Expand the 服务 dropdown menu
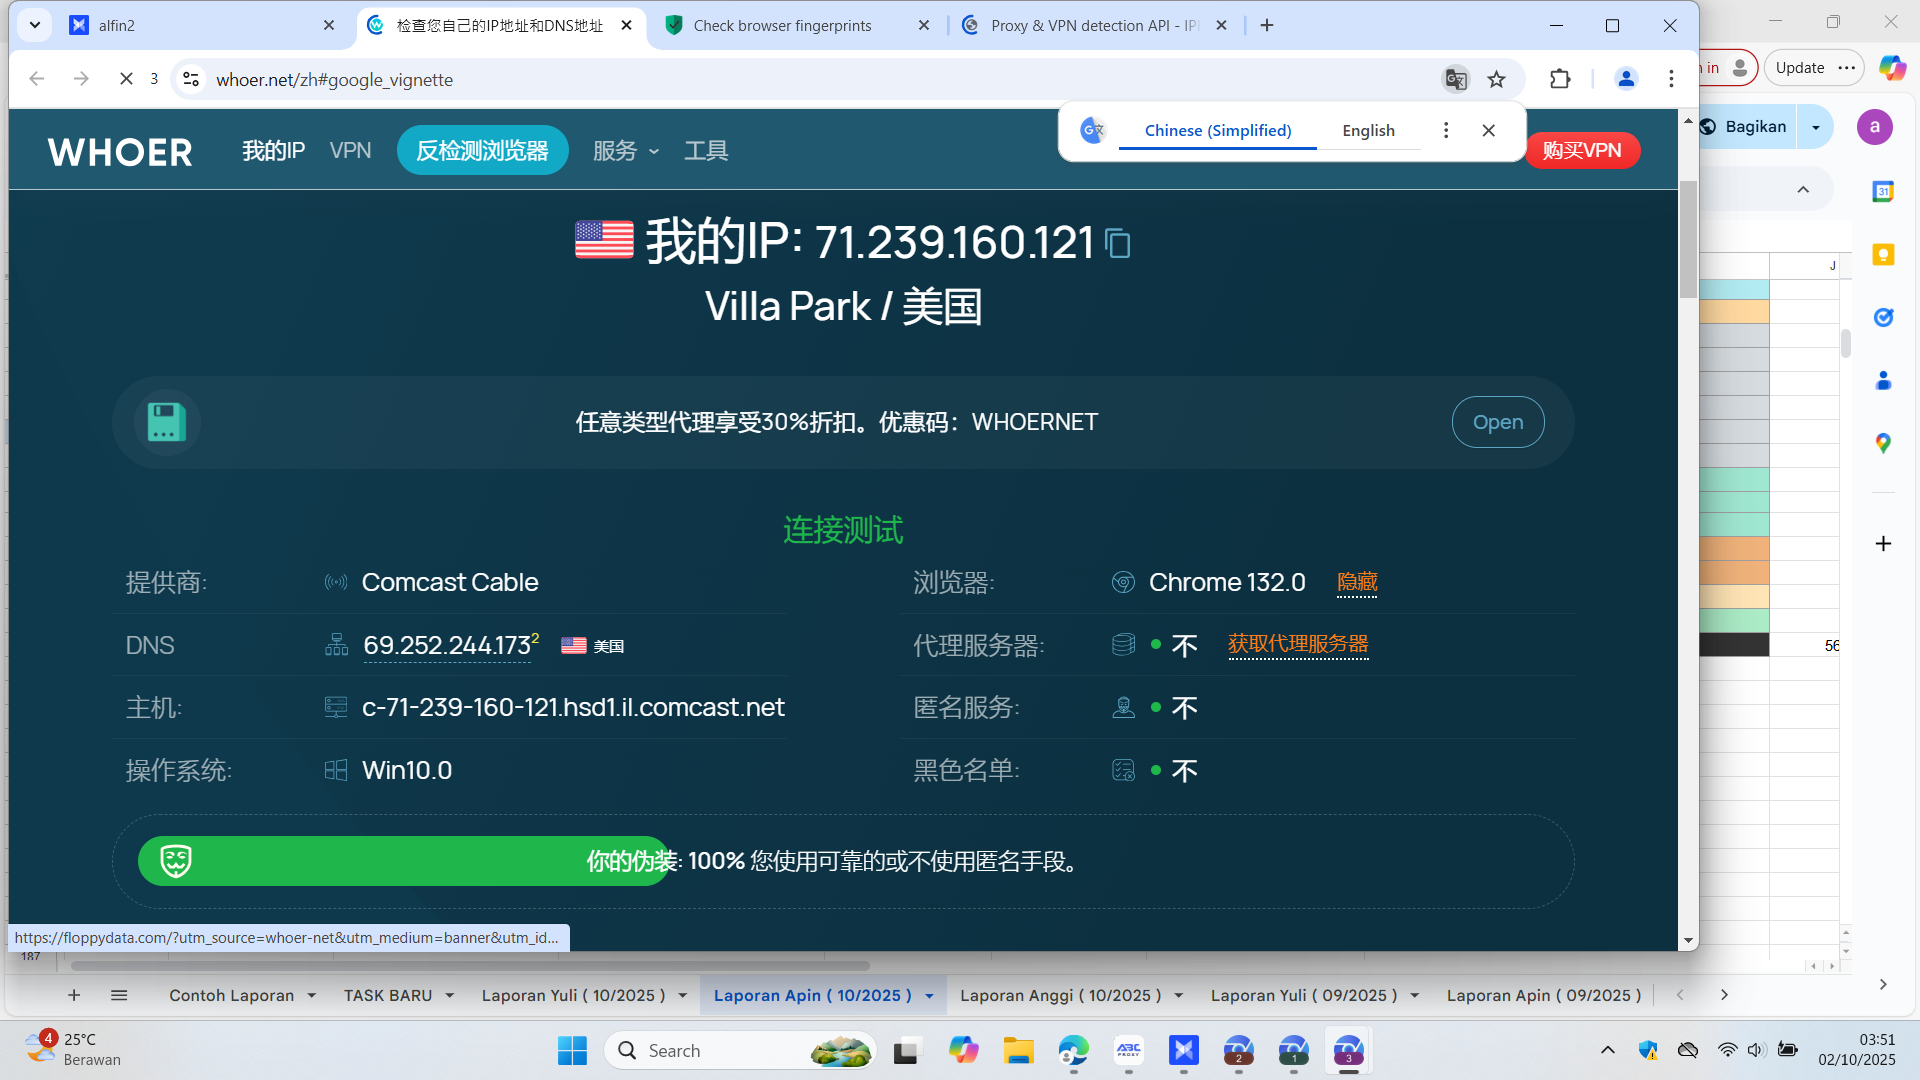The height and width of the screenshot is (1080, 1920). tap(626, 151)
